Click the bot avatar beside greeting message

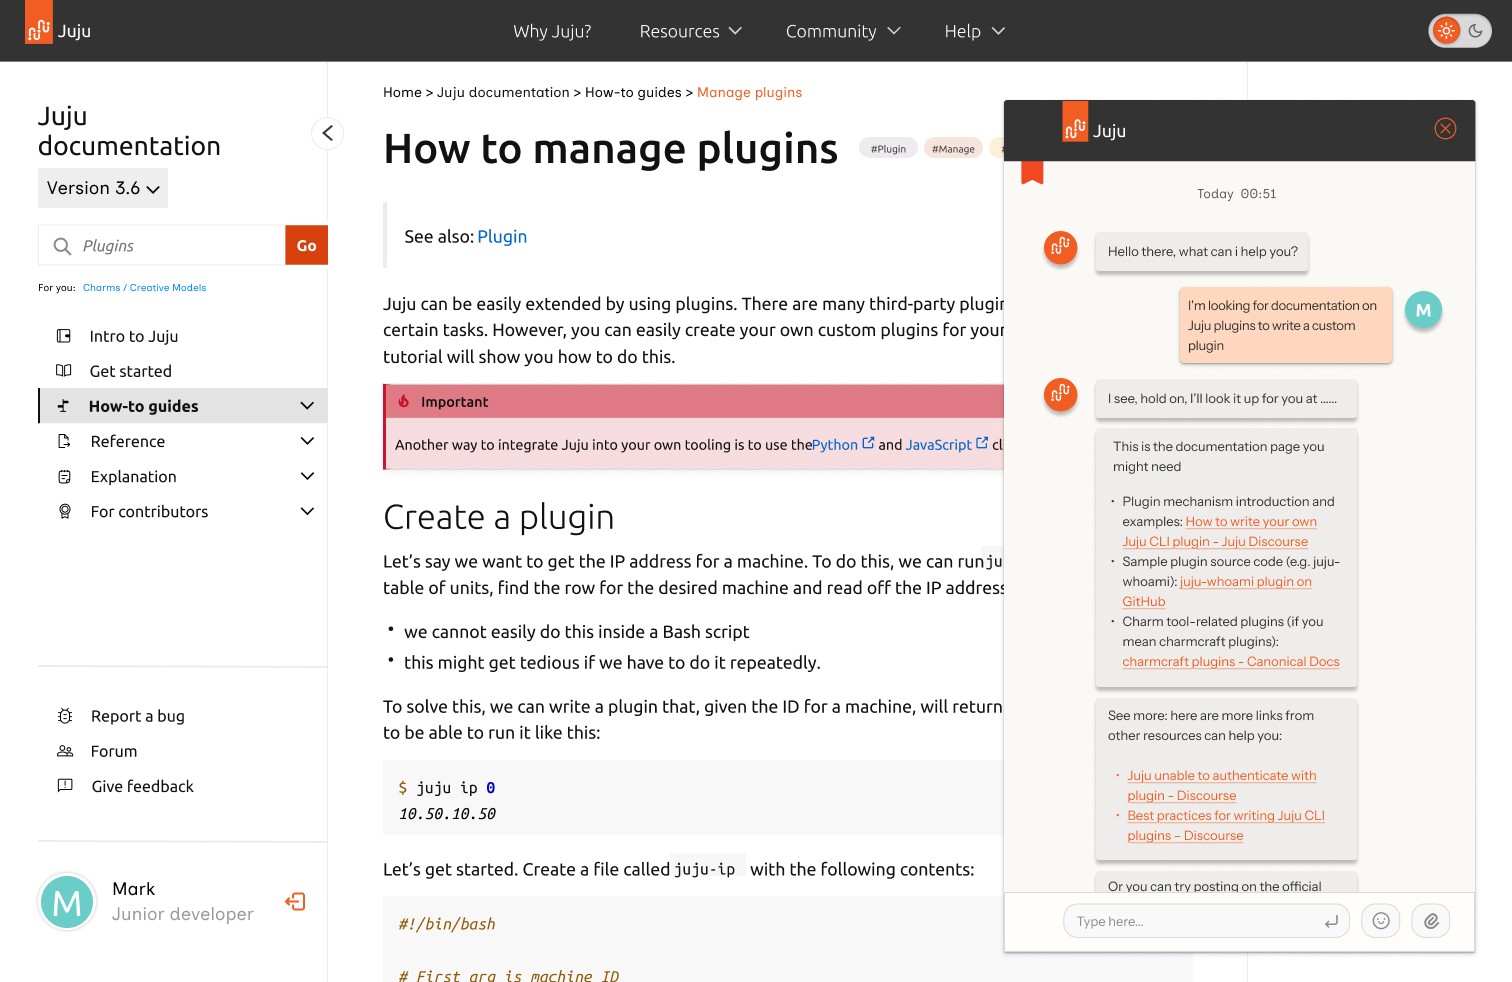(x=1061, y=247)
